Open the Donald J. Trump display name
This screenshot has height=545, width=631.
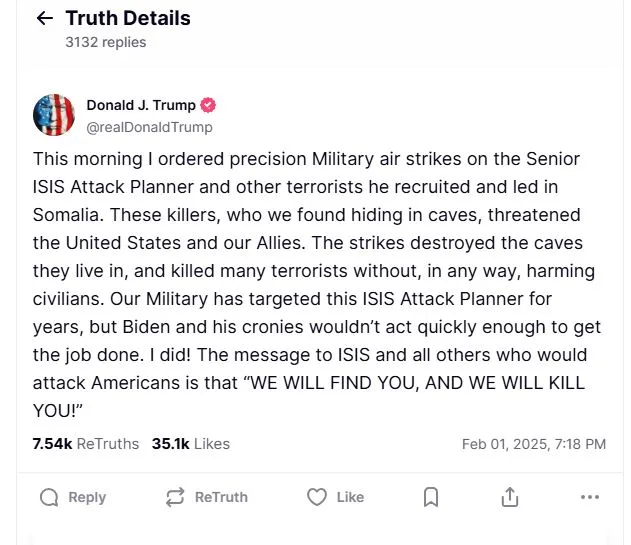[142, 105]
